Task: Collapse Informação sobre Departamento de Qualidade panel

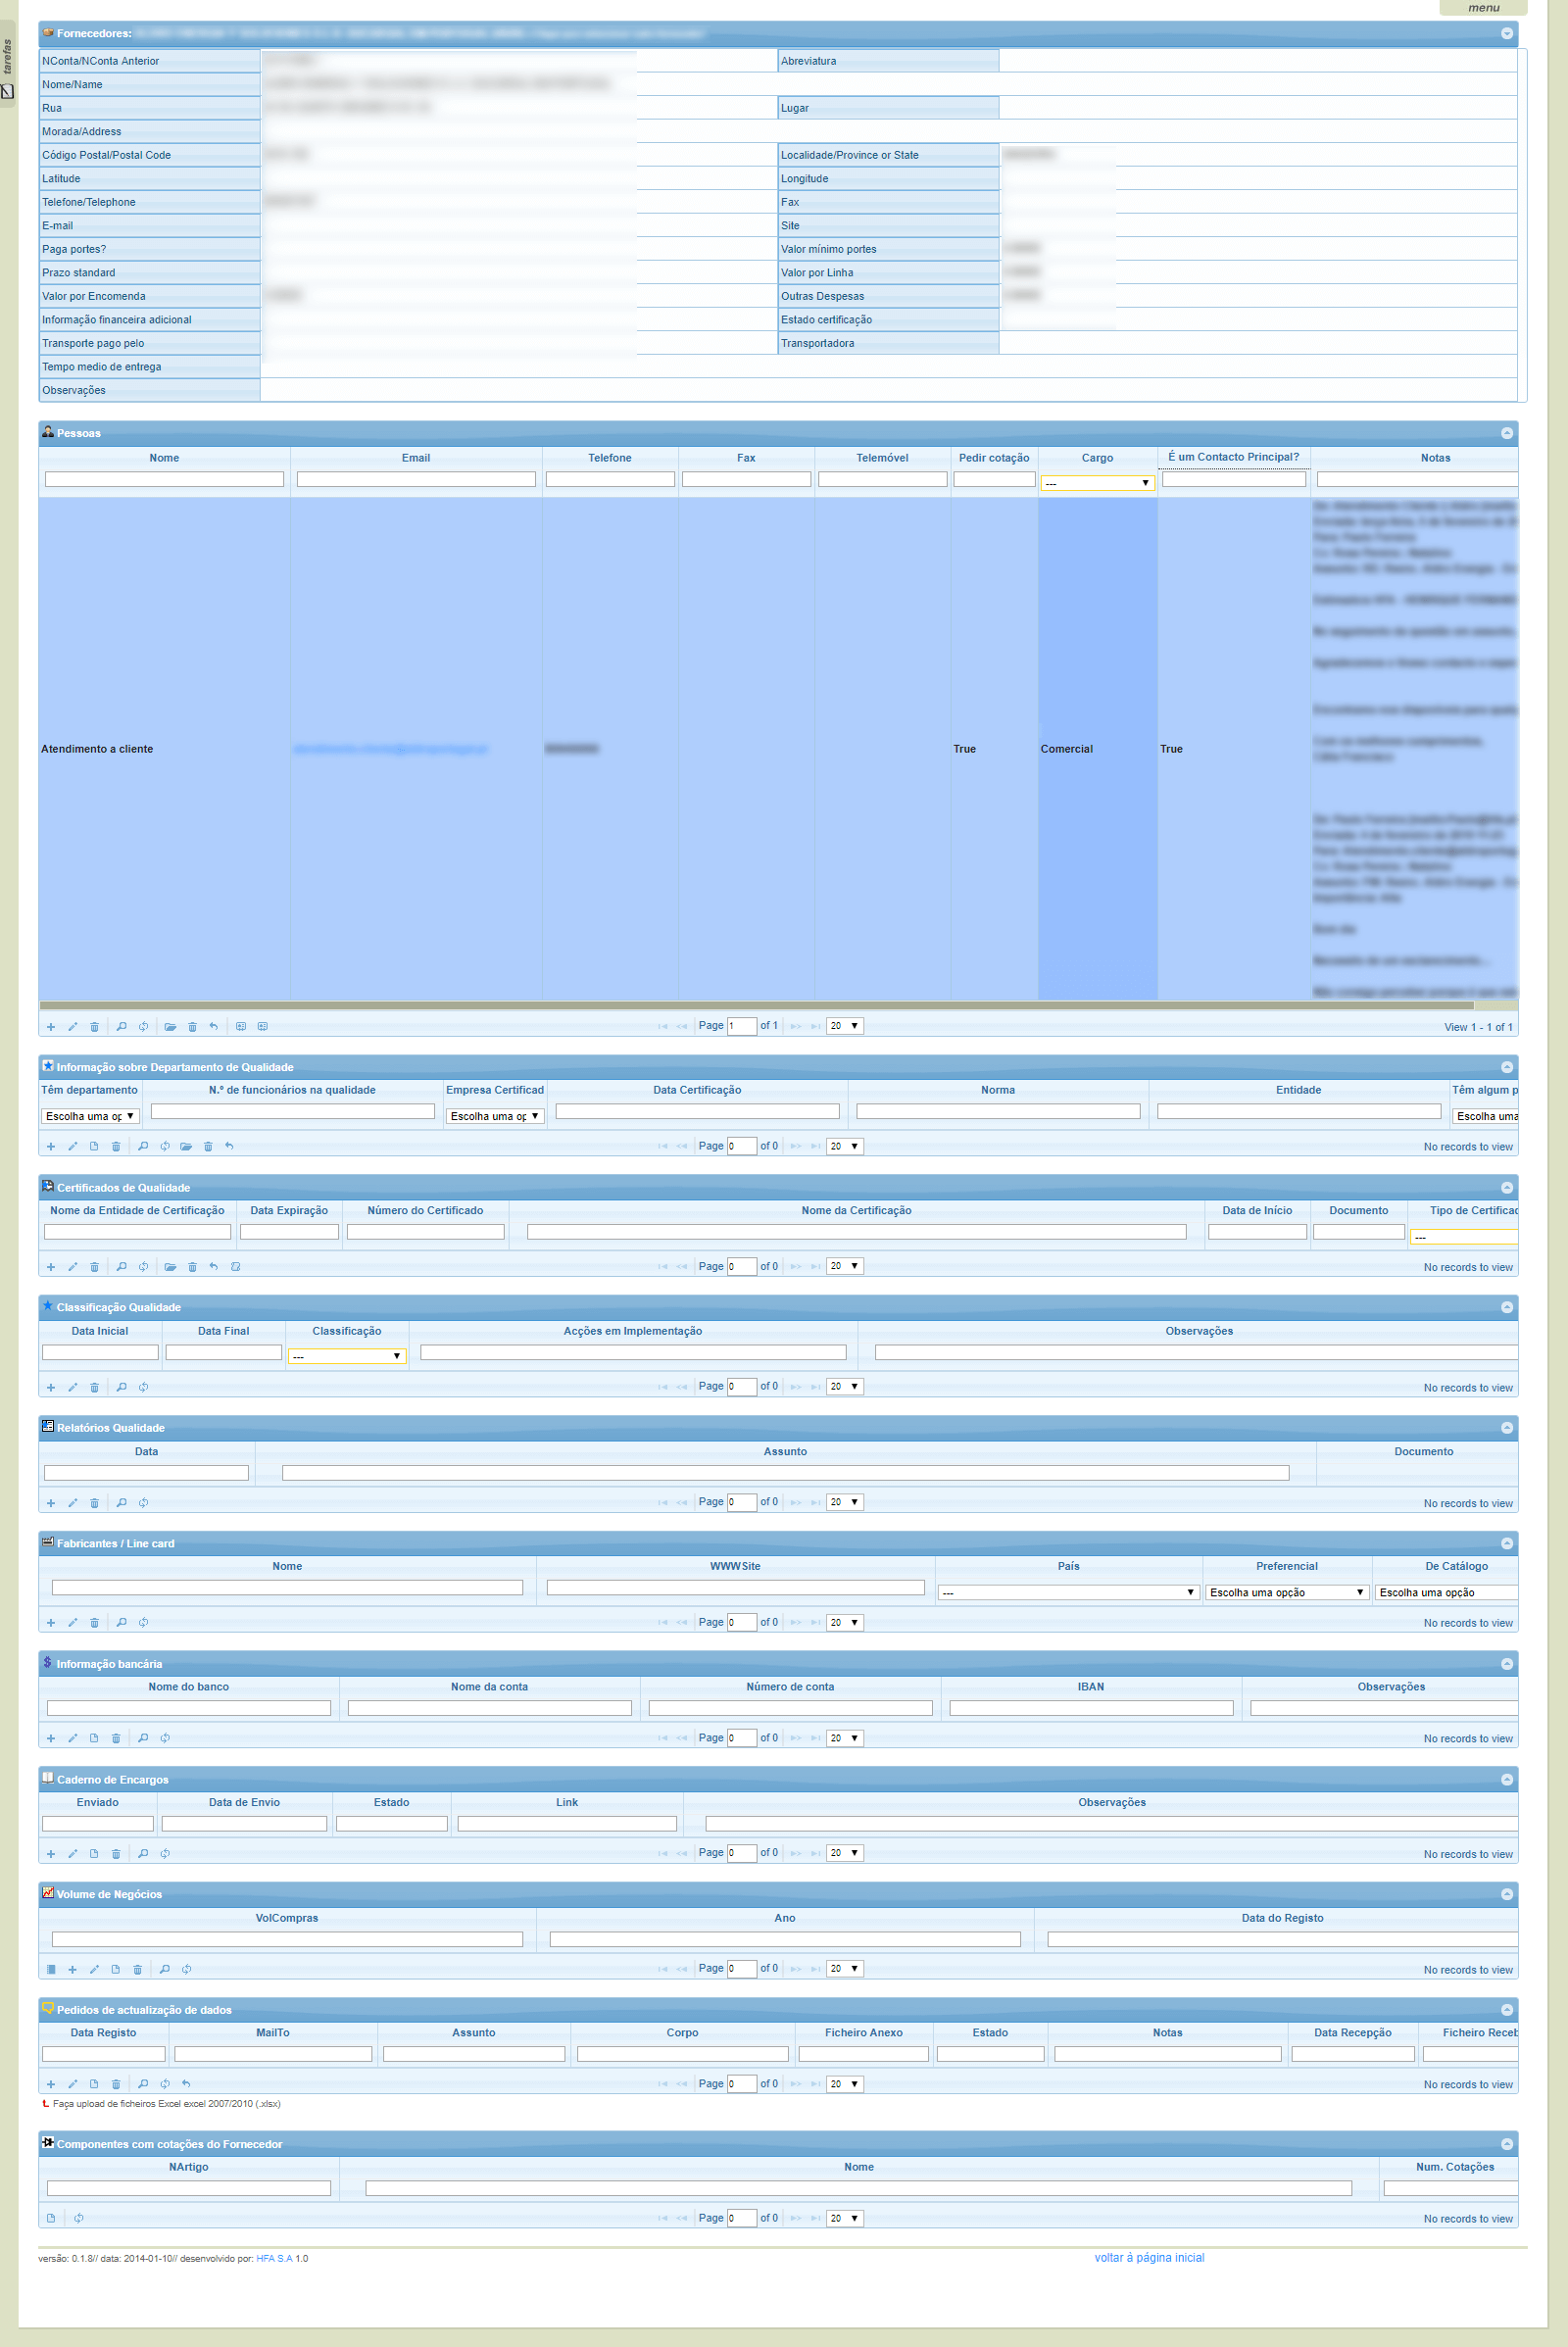Action: [1506, 1067]
